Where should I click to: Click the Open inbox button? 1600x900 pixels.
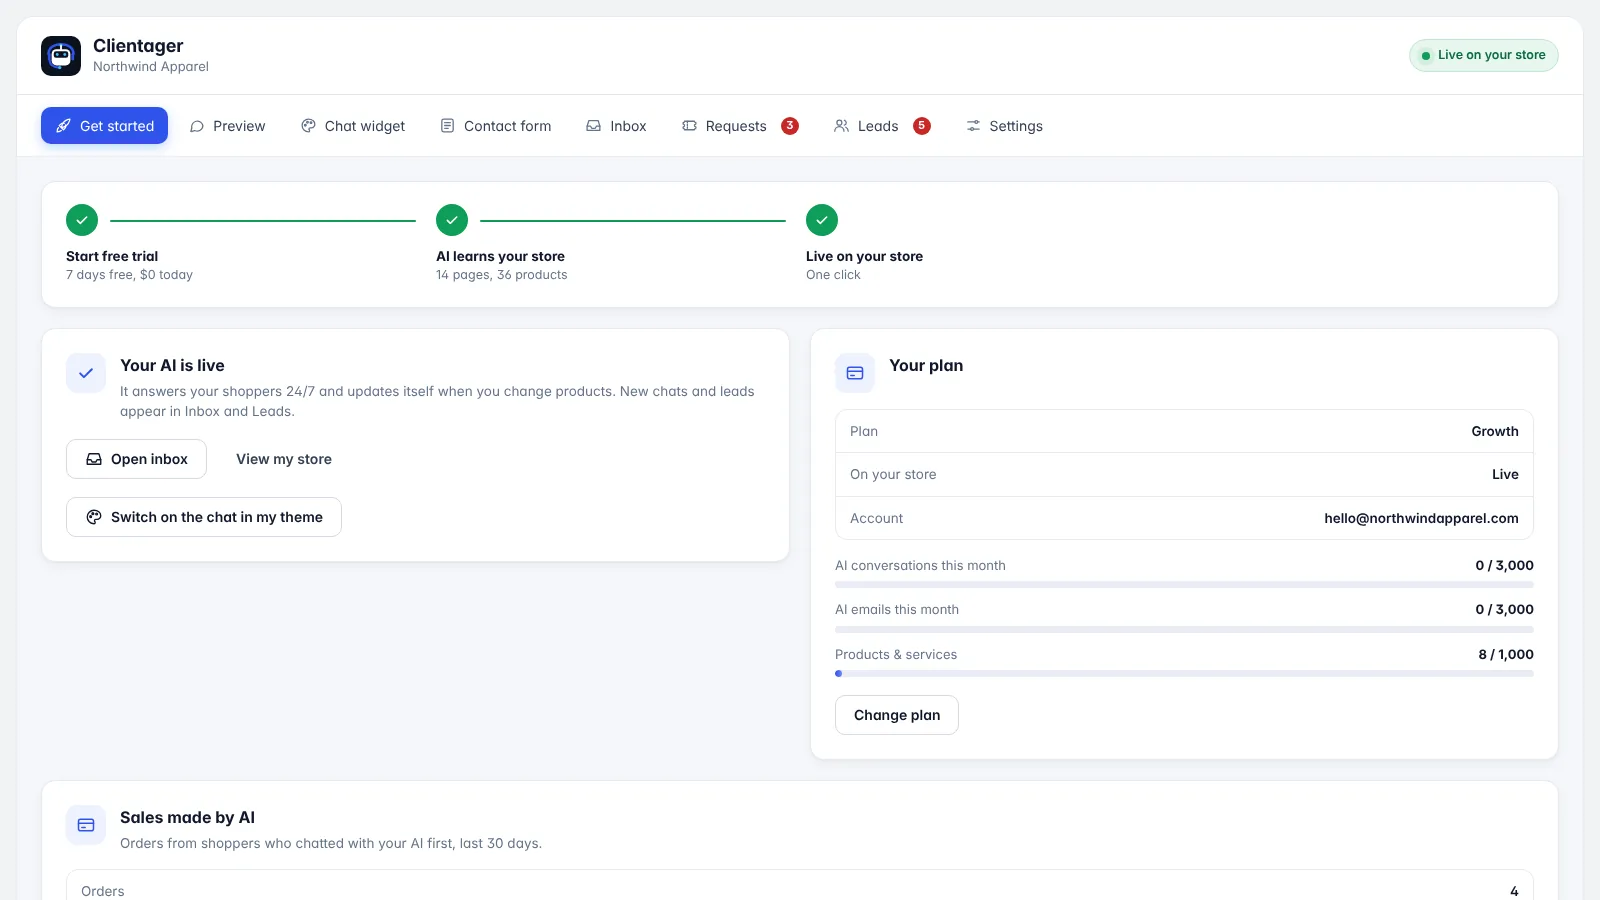pyautogui.click(x=136, y=459)
